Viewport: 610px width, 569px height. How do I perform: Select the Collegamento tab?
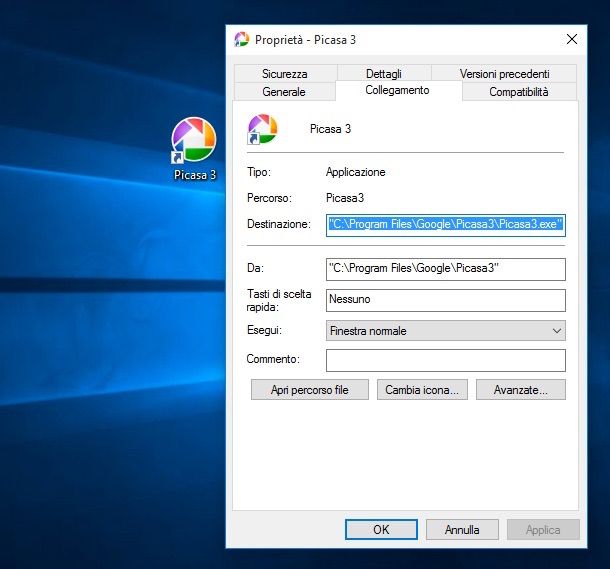coord(397,90)
